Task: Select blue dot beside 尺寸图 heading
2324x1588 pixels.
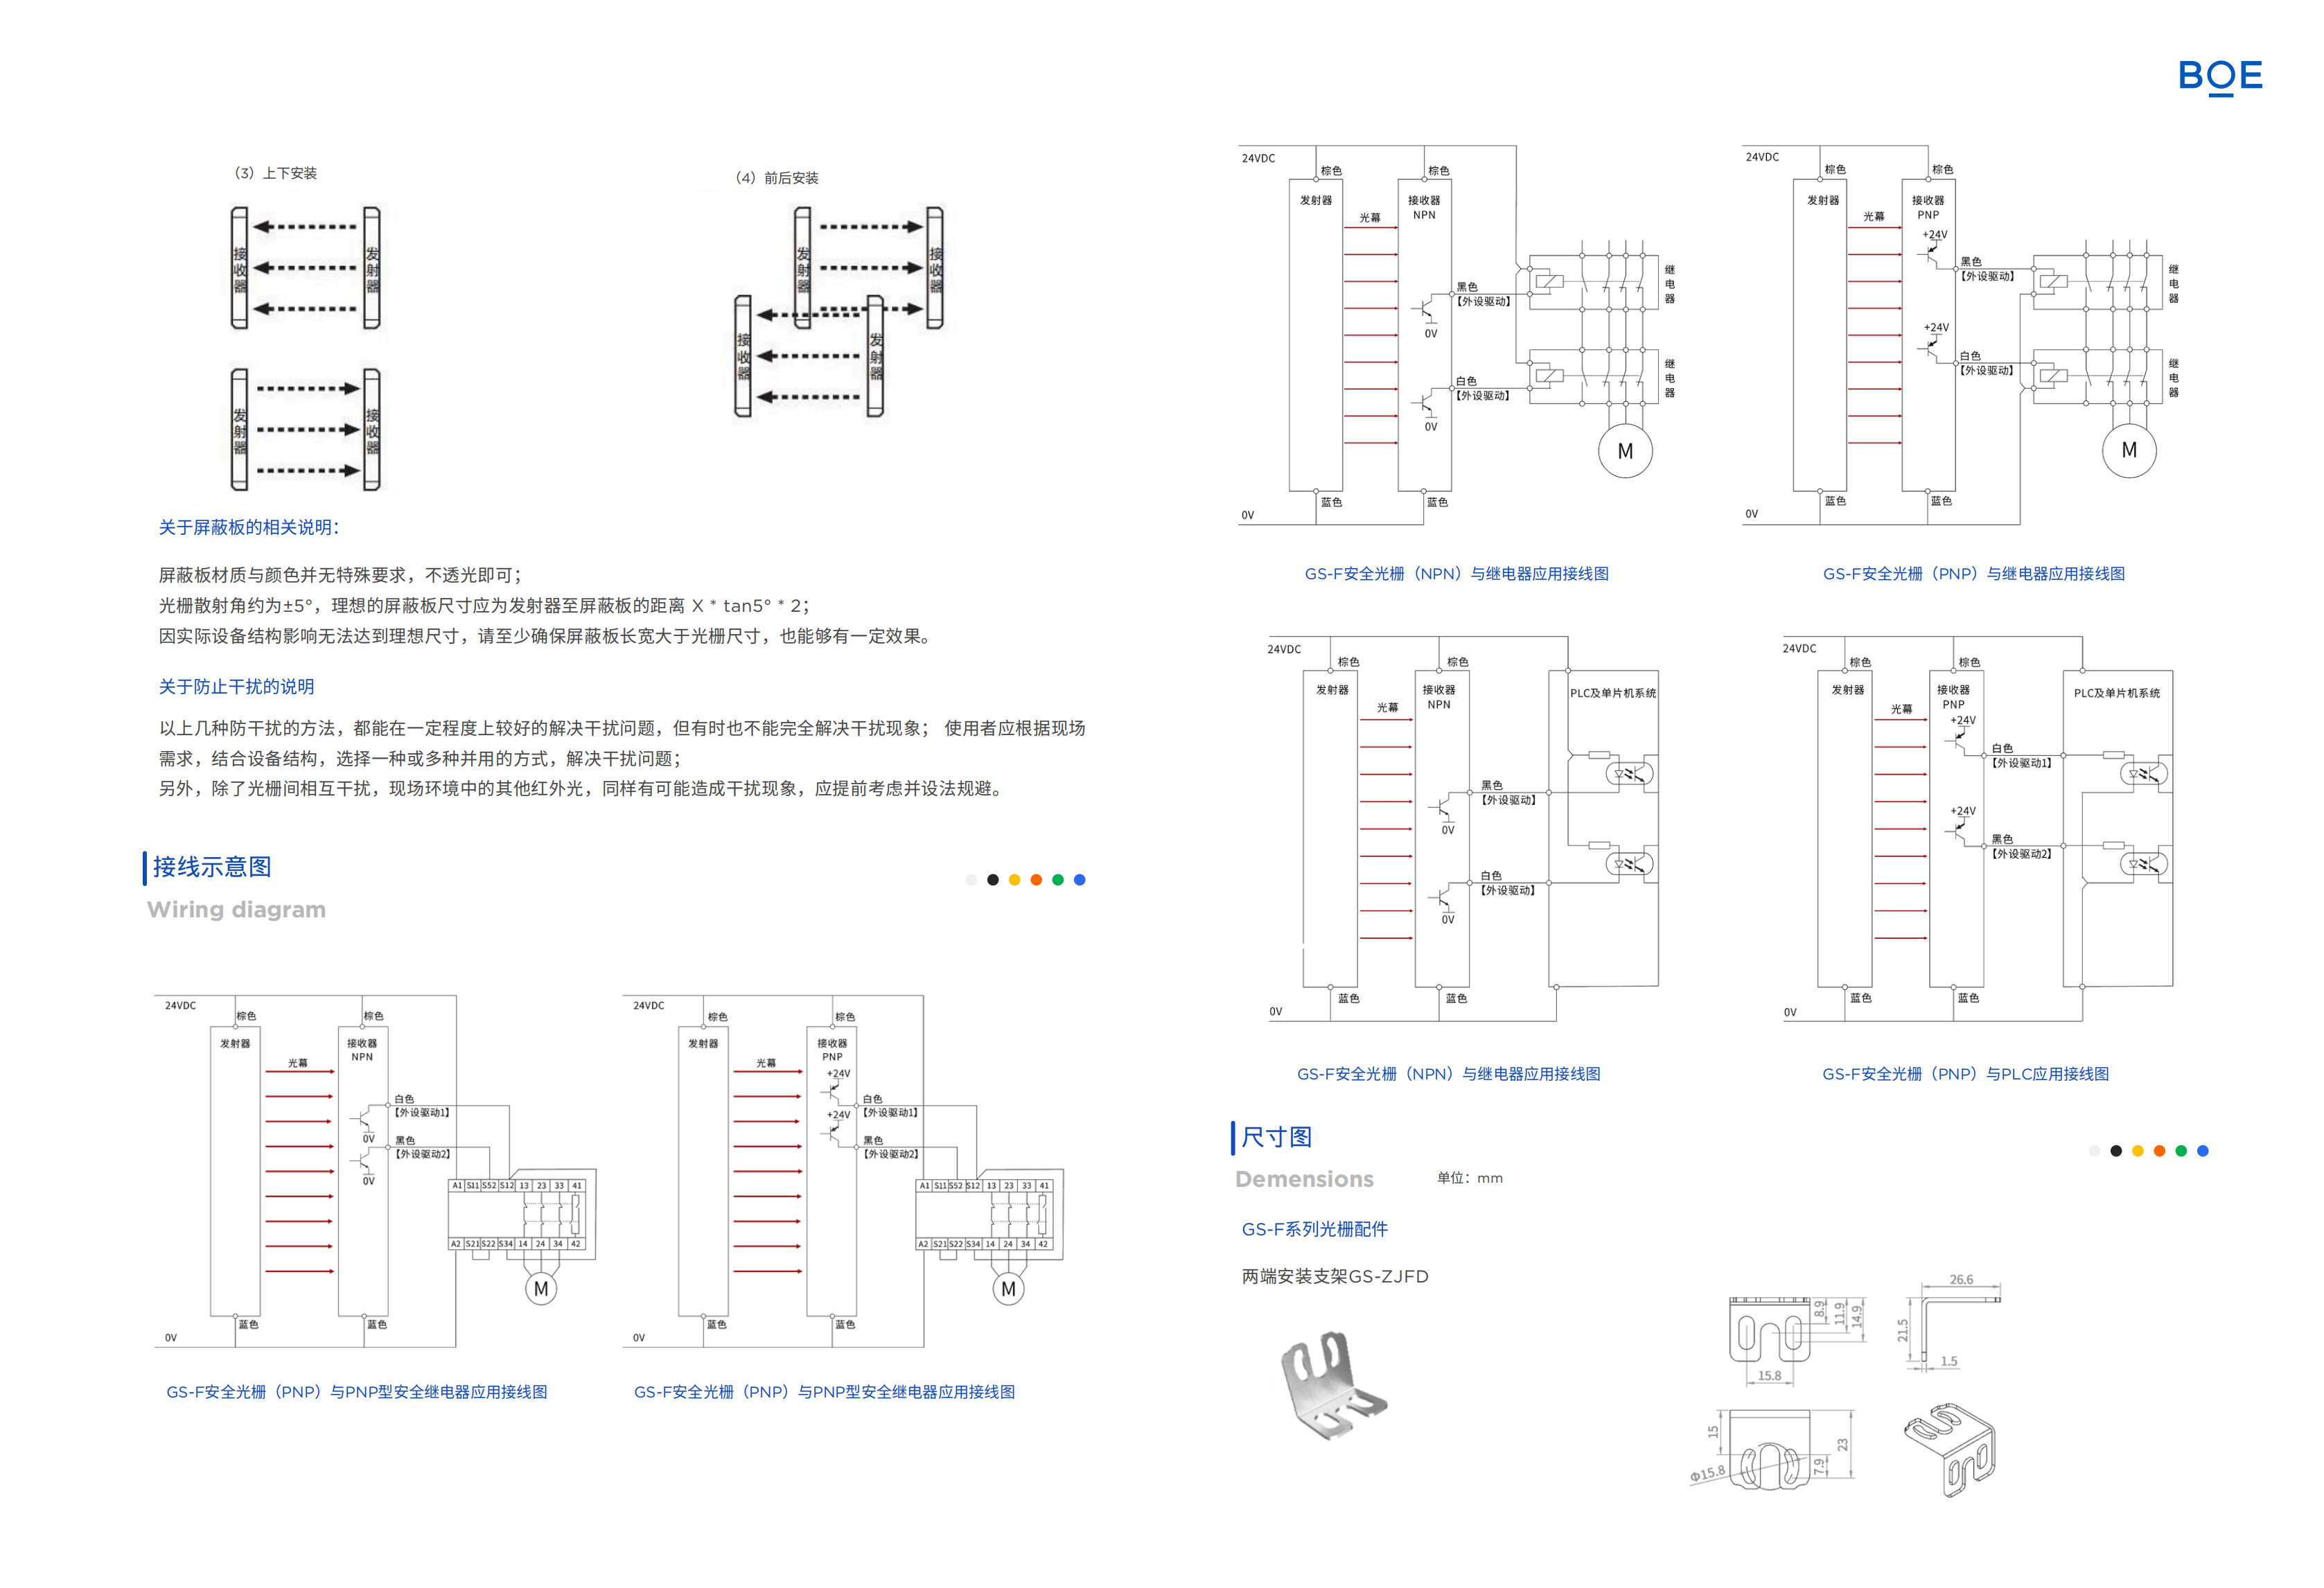Action: (2202, 1151)
